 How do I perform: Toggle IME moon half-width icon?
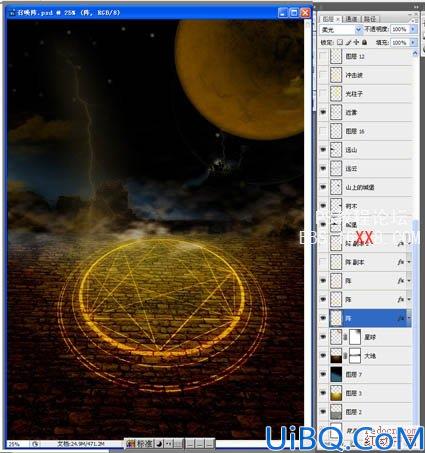(159, 444)
